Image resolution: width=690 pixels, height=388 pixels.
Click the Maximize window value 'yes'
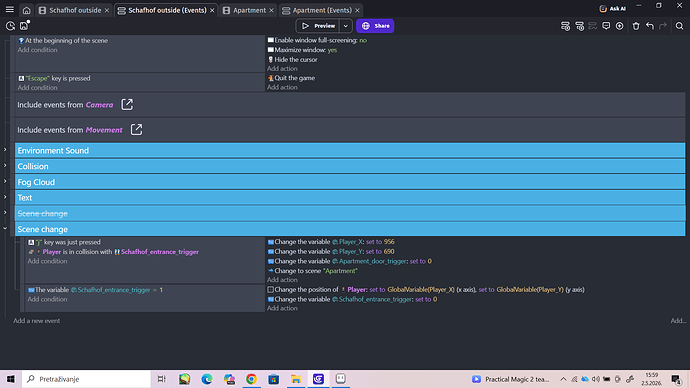pos(332,50)
